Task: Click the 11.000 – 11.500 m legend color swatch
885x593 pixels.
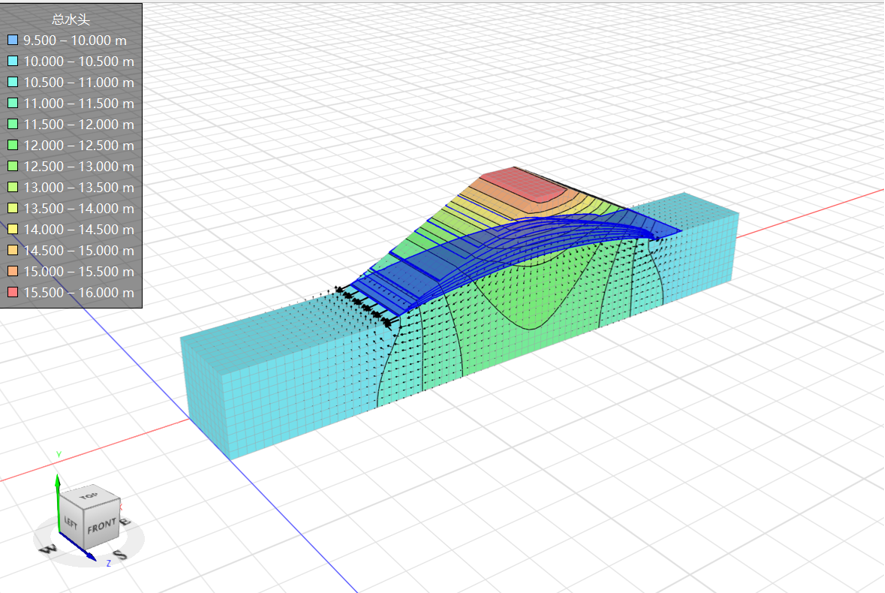Action: pyautogui.click(x=12, y=103)
